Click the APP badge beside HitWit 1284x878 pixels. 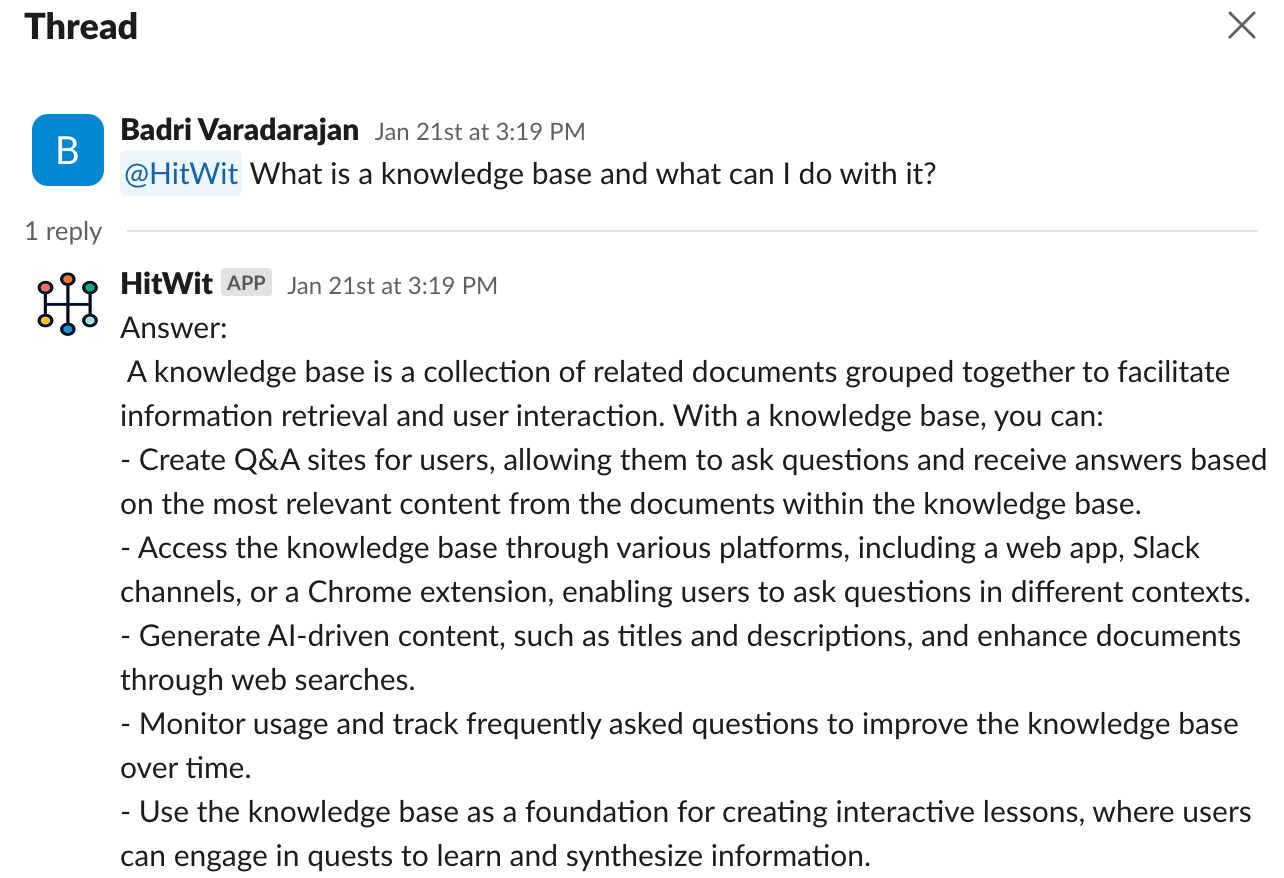[x=246, y=284]
